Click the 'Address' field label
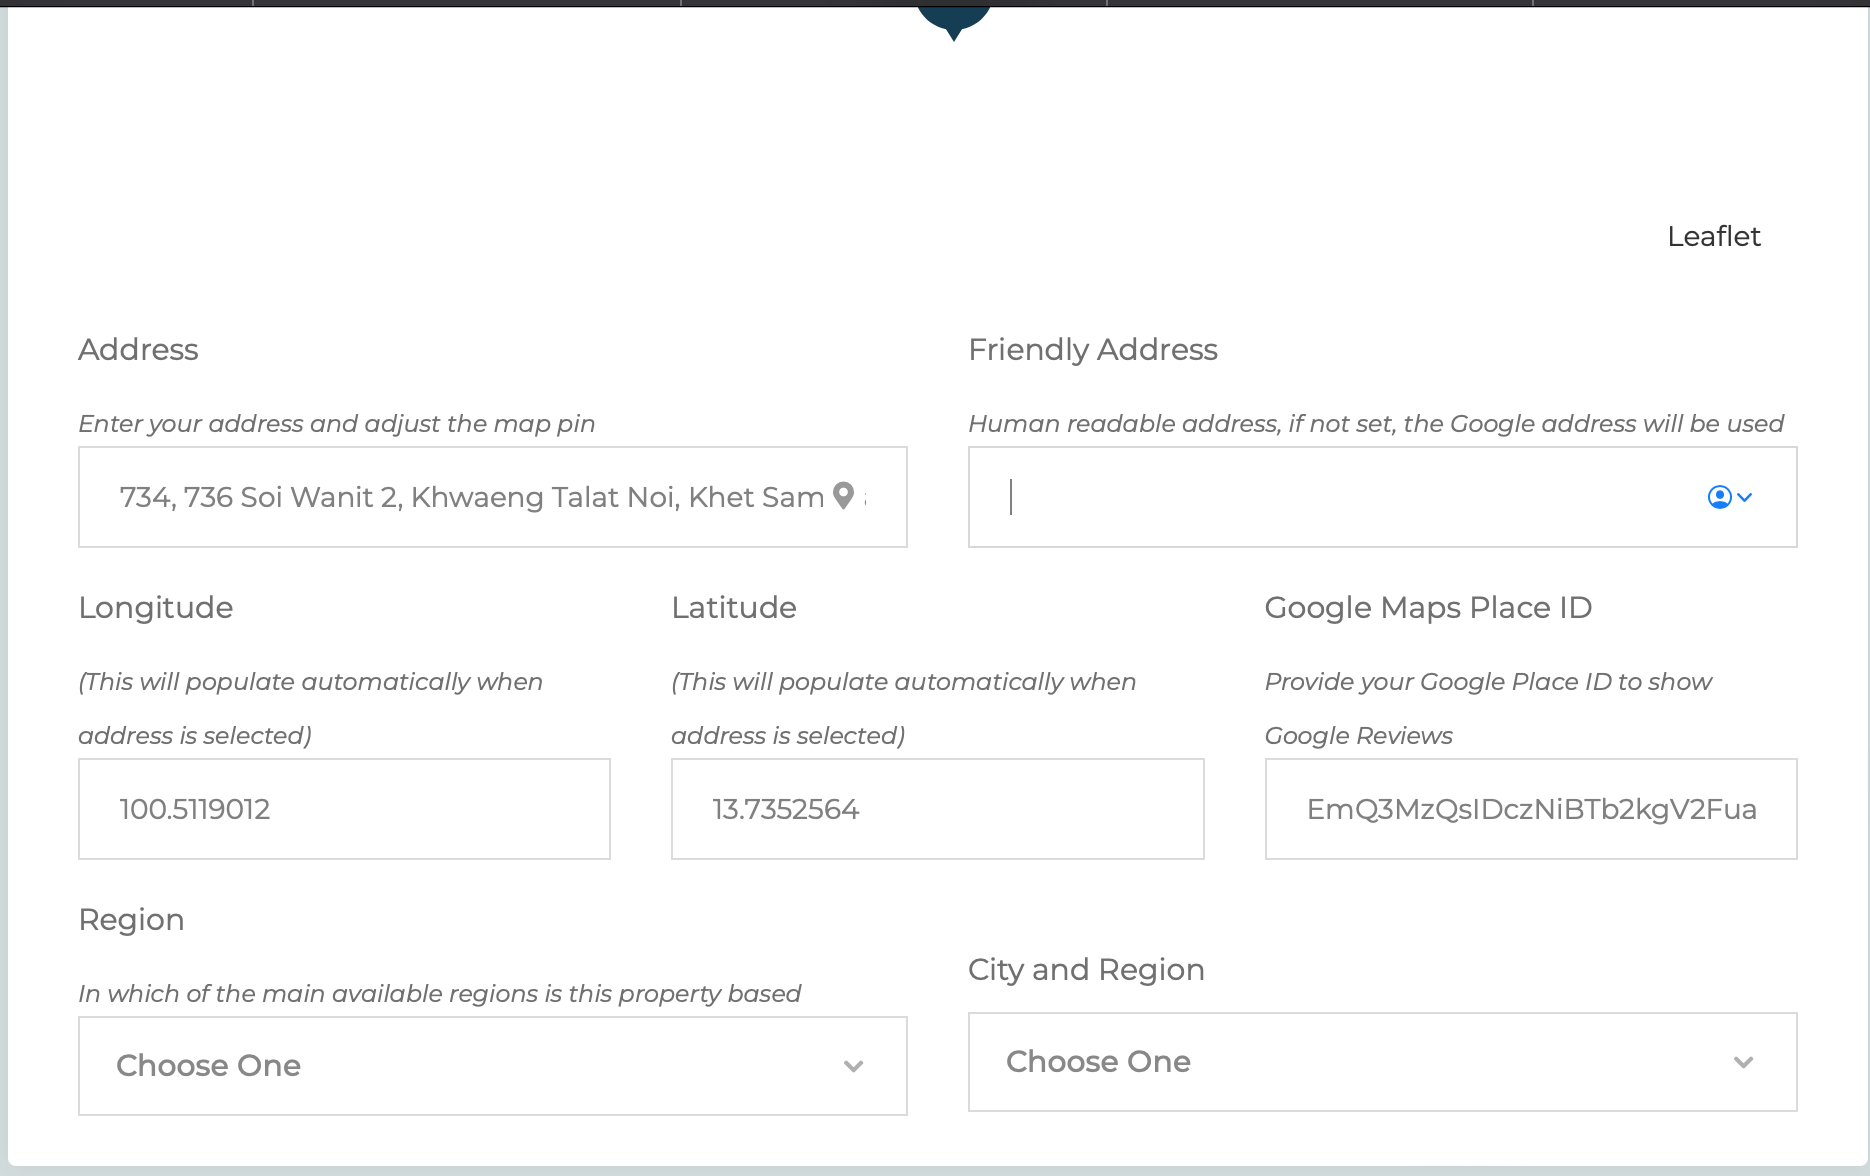Viewport: 1870px width, 1176px height. [x=138, y=350]
